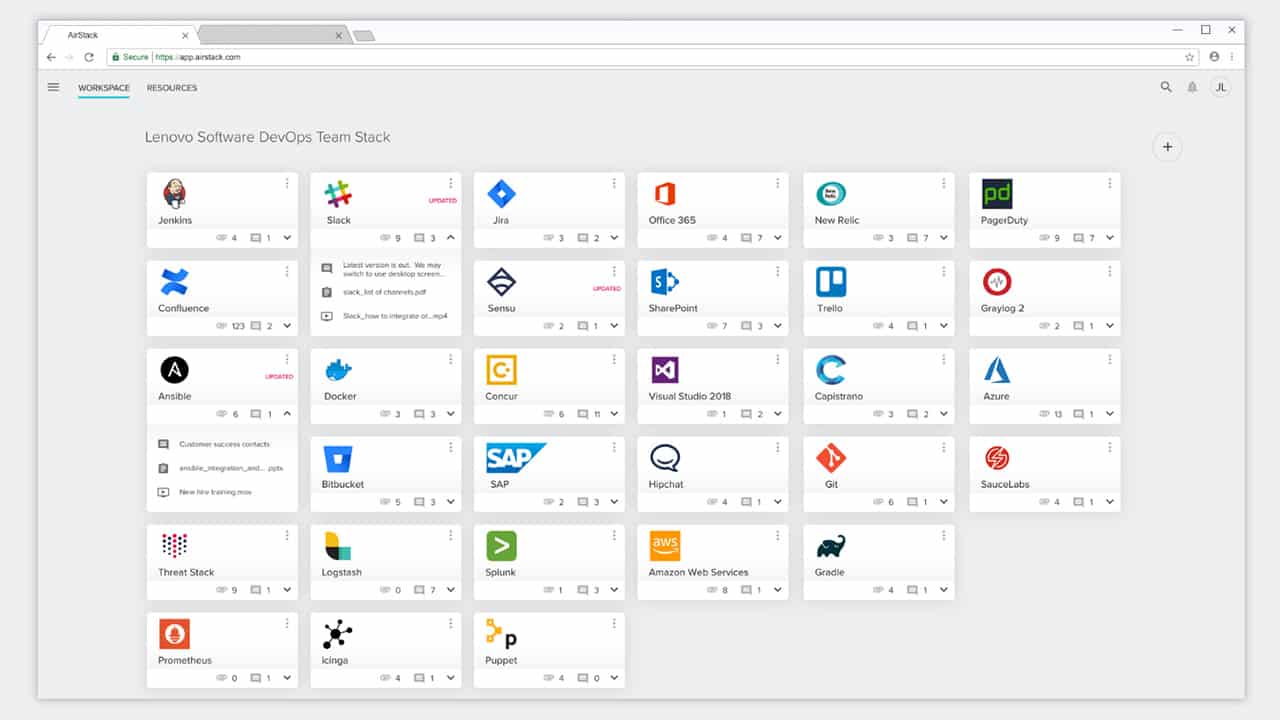Open the Trello card icon
This screenshot has width=1280, height=720.
pyautogui.click(x=831, y=282)
